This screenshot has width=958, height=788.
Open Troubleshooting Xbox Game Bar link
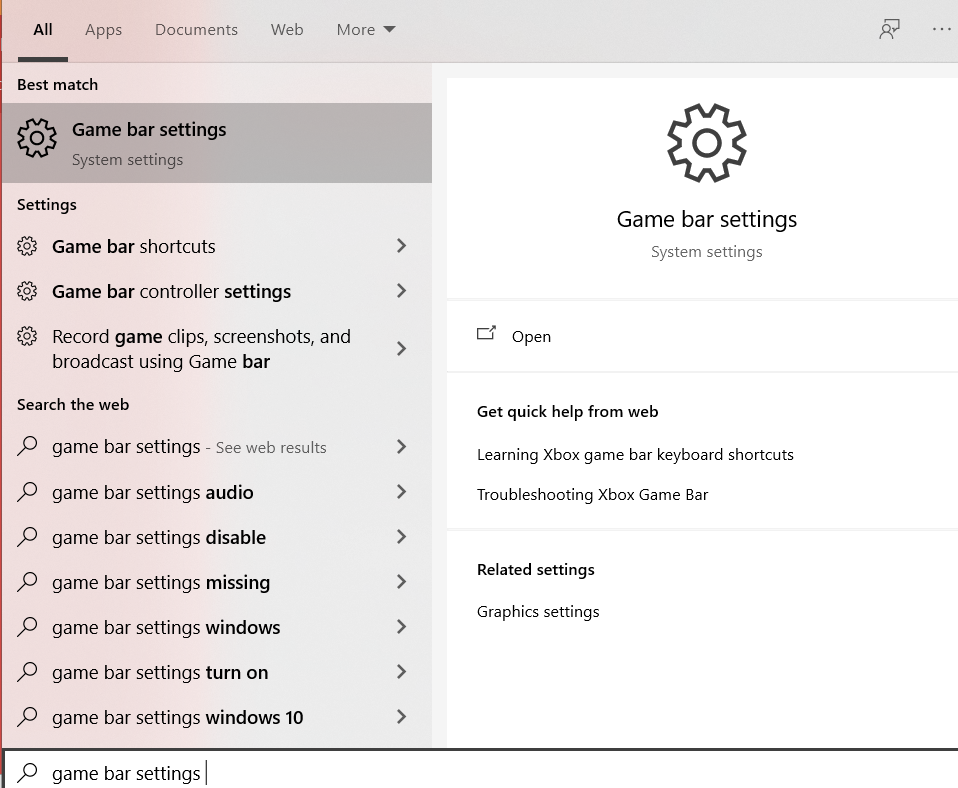click(592, 495)
